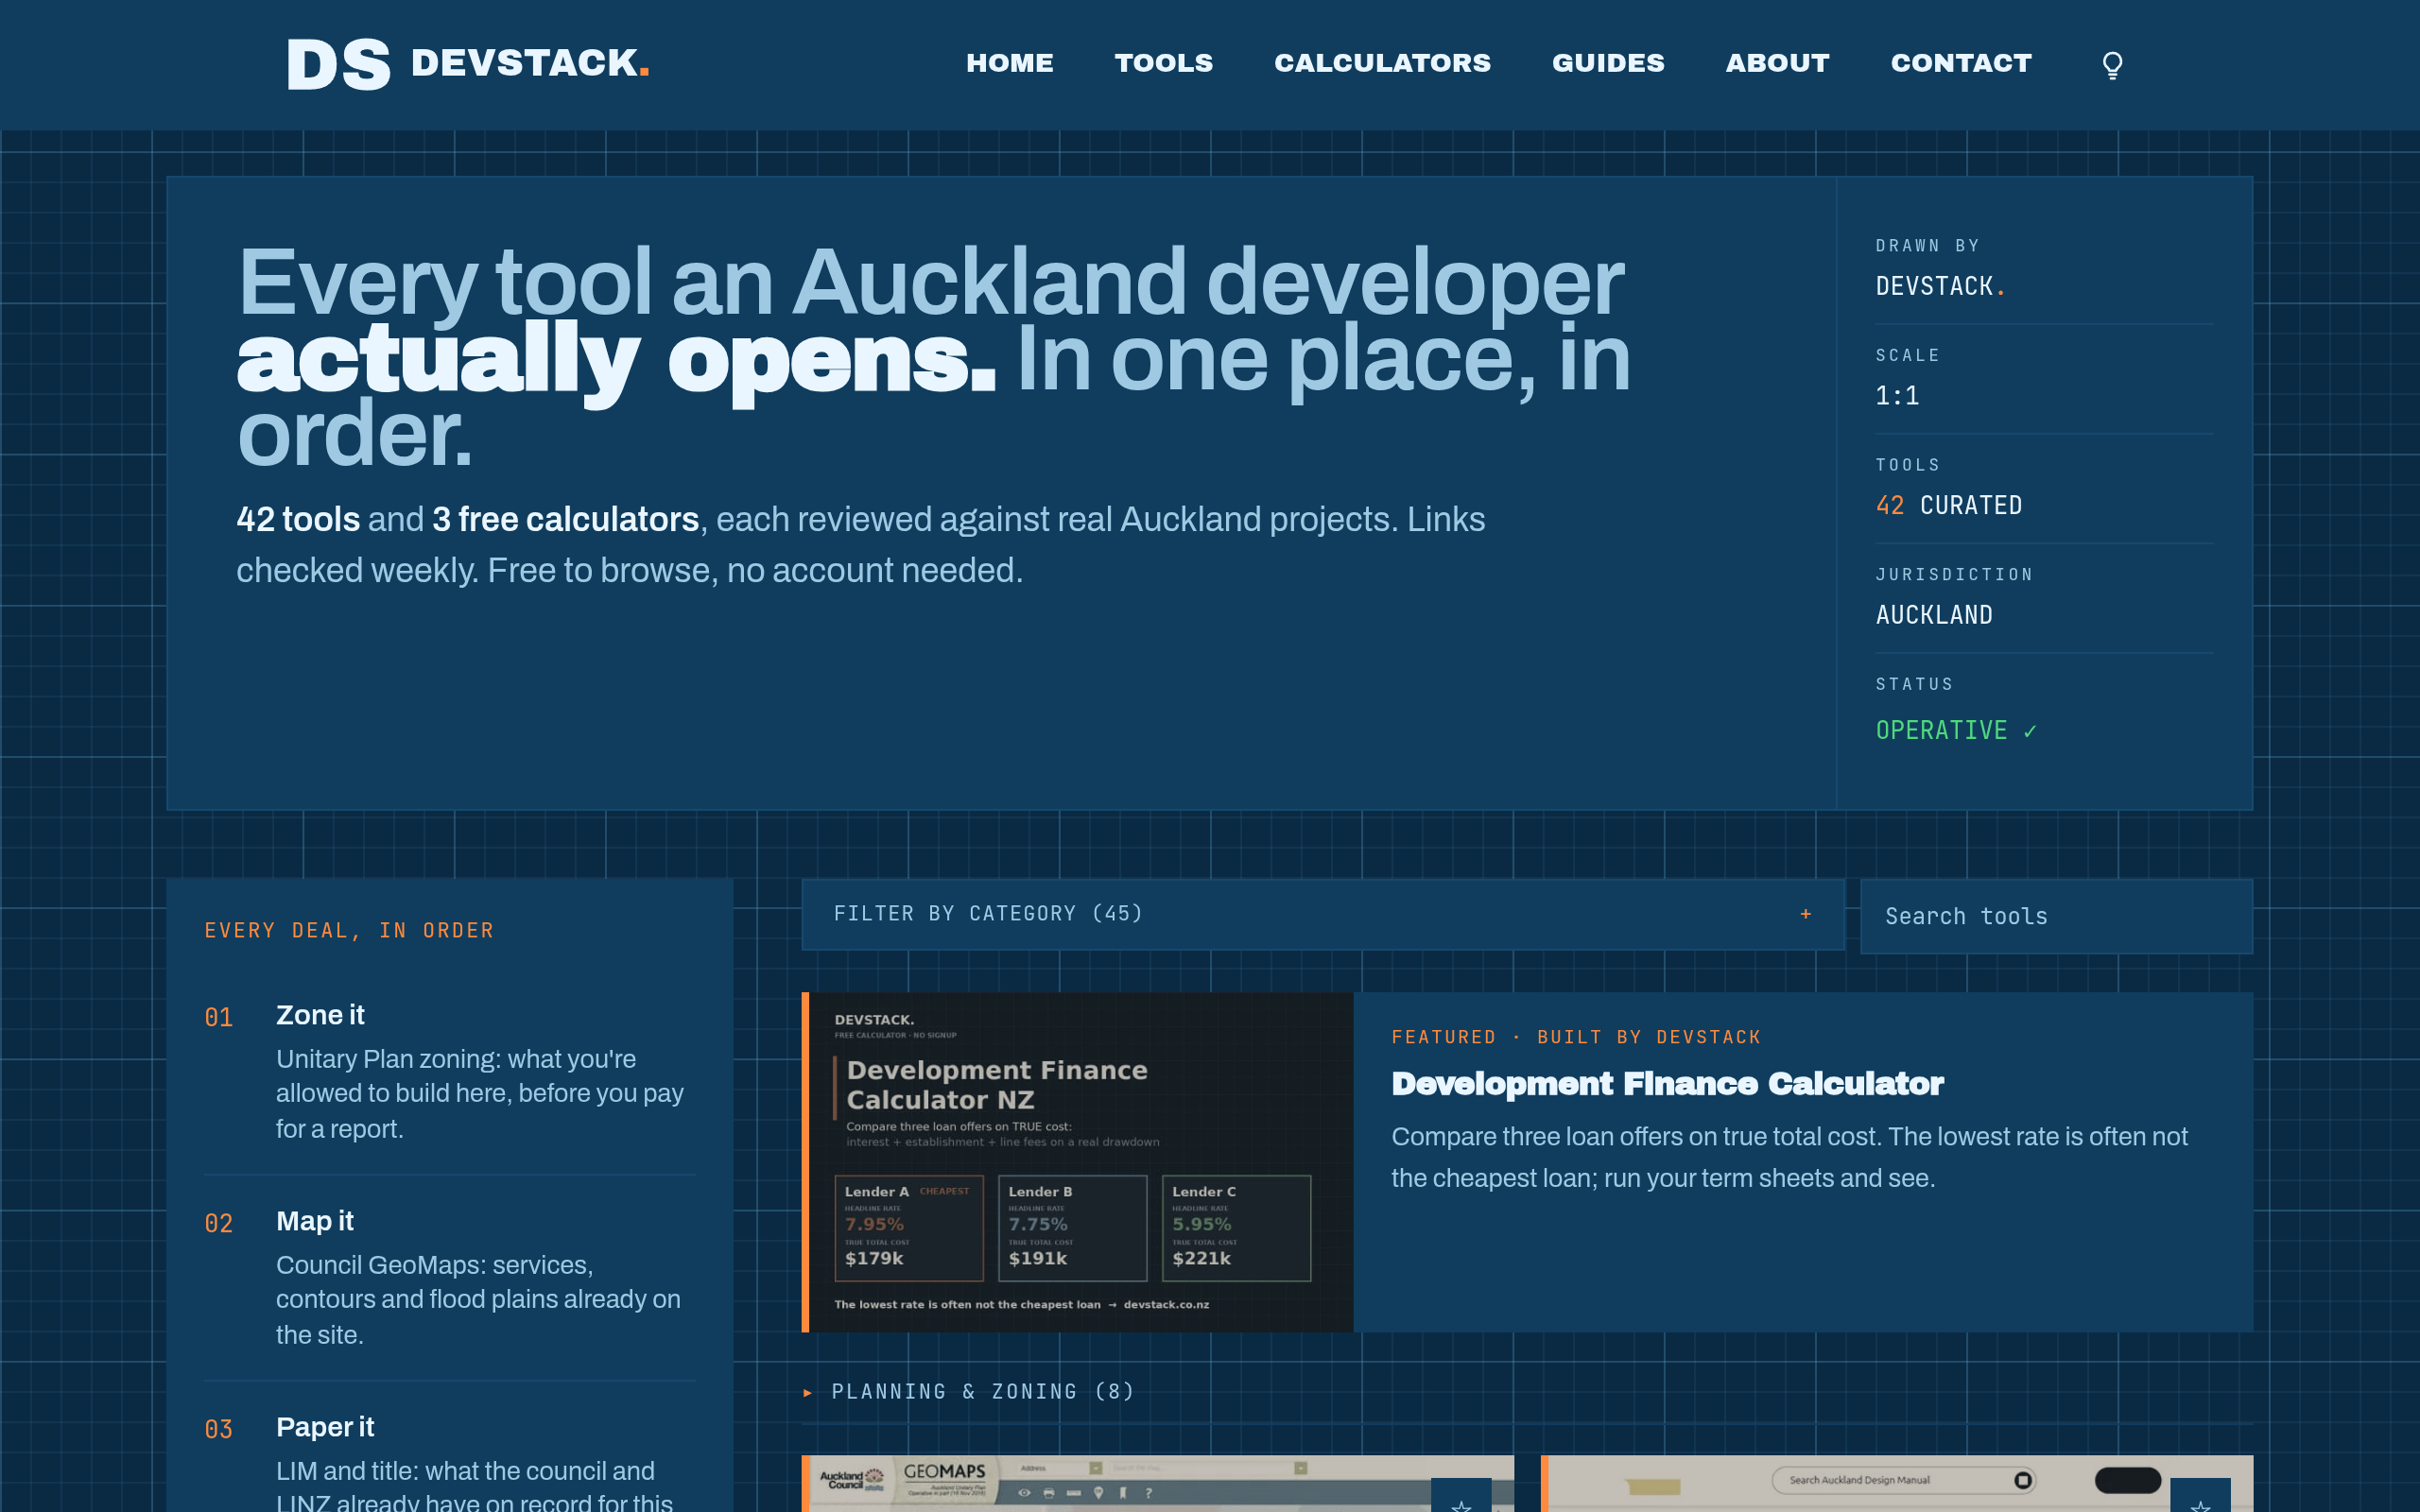
Task: Click the '3 free calculators' bold text
Action: click(565, 520)
